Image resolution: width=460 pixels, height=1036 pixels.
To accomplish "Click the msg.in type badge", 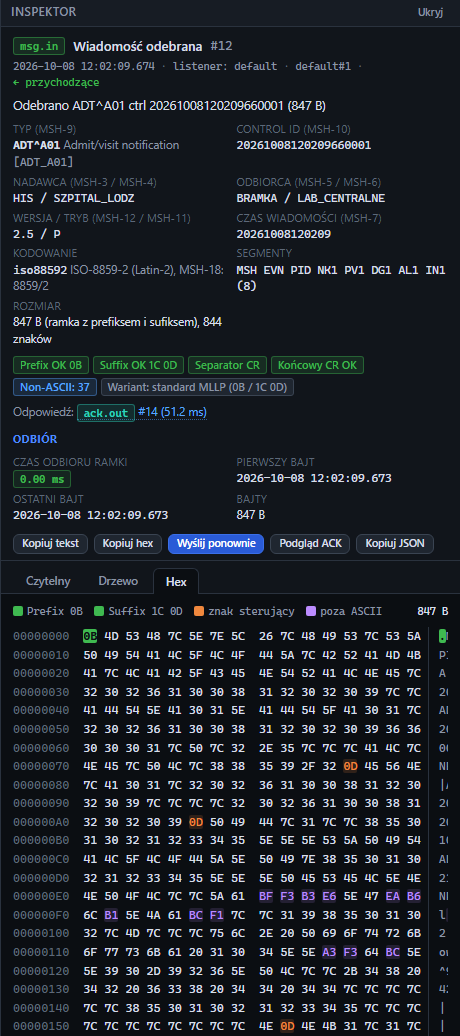I will (x=39, y=46).
